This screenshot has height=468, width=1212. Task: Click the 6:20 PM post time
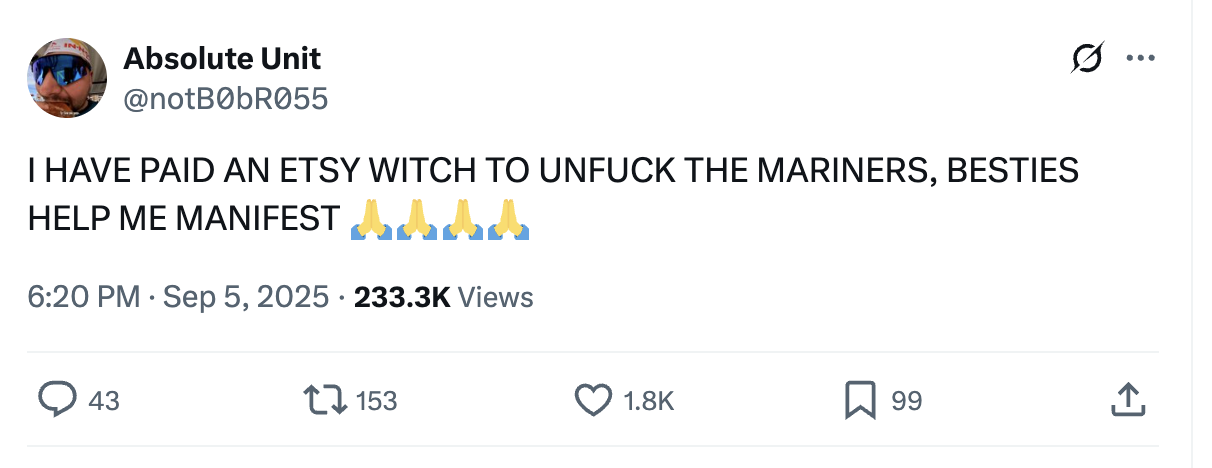click(84, 297)
